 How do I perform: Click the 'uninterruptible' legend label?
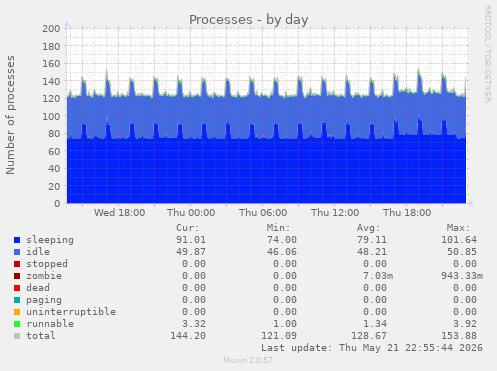(71, 312)
